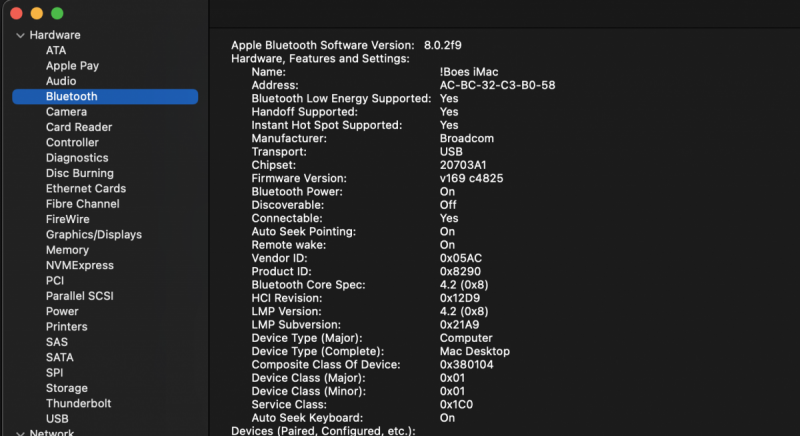The height and width of the screenshot is (436, 800).
Task: Click LMP Subversion value 0x21A9
Action: point(459,325)
